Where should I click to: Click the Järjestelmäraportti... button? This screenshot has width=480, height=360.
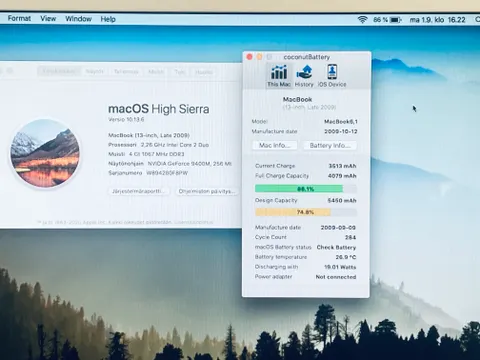tap(138, 191)
